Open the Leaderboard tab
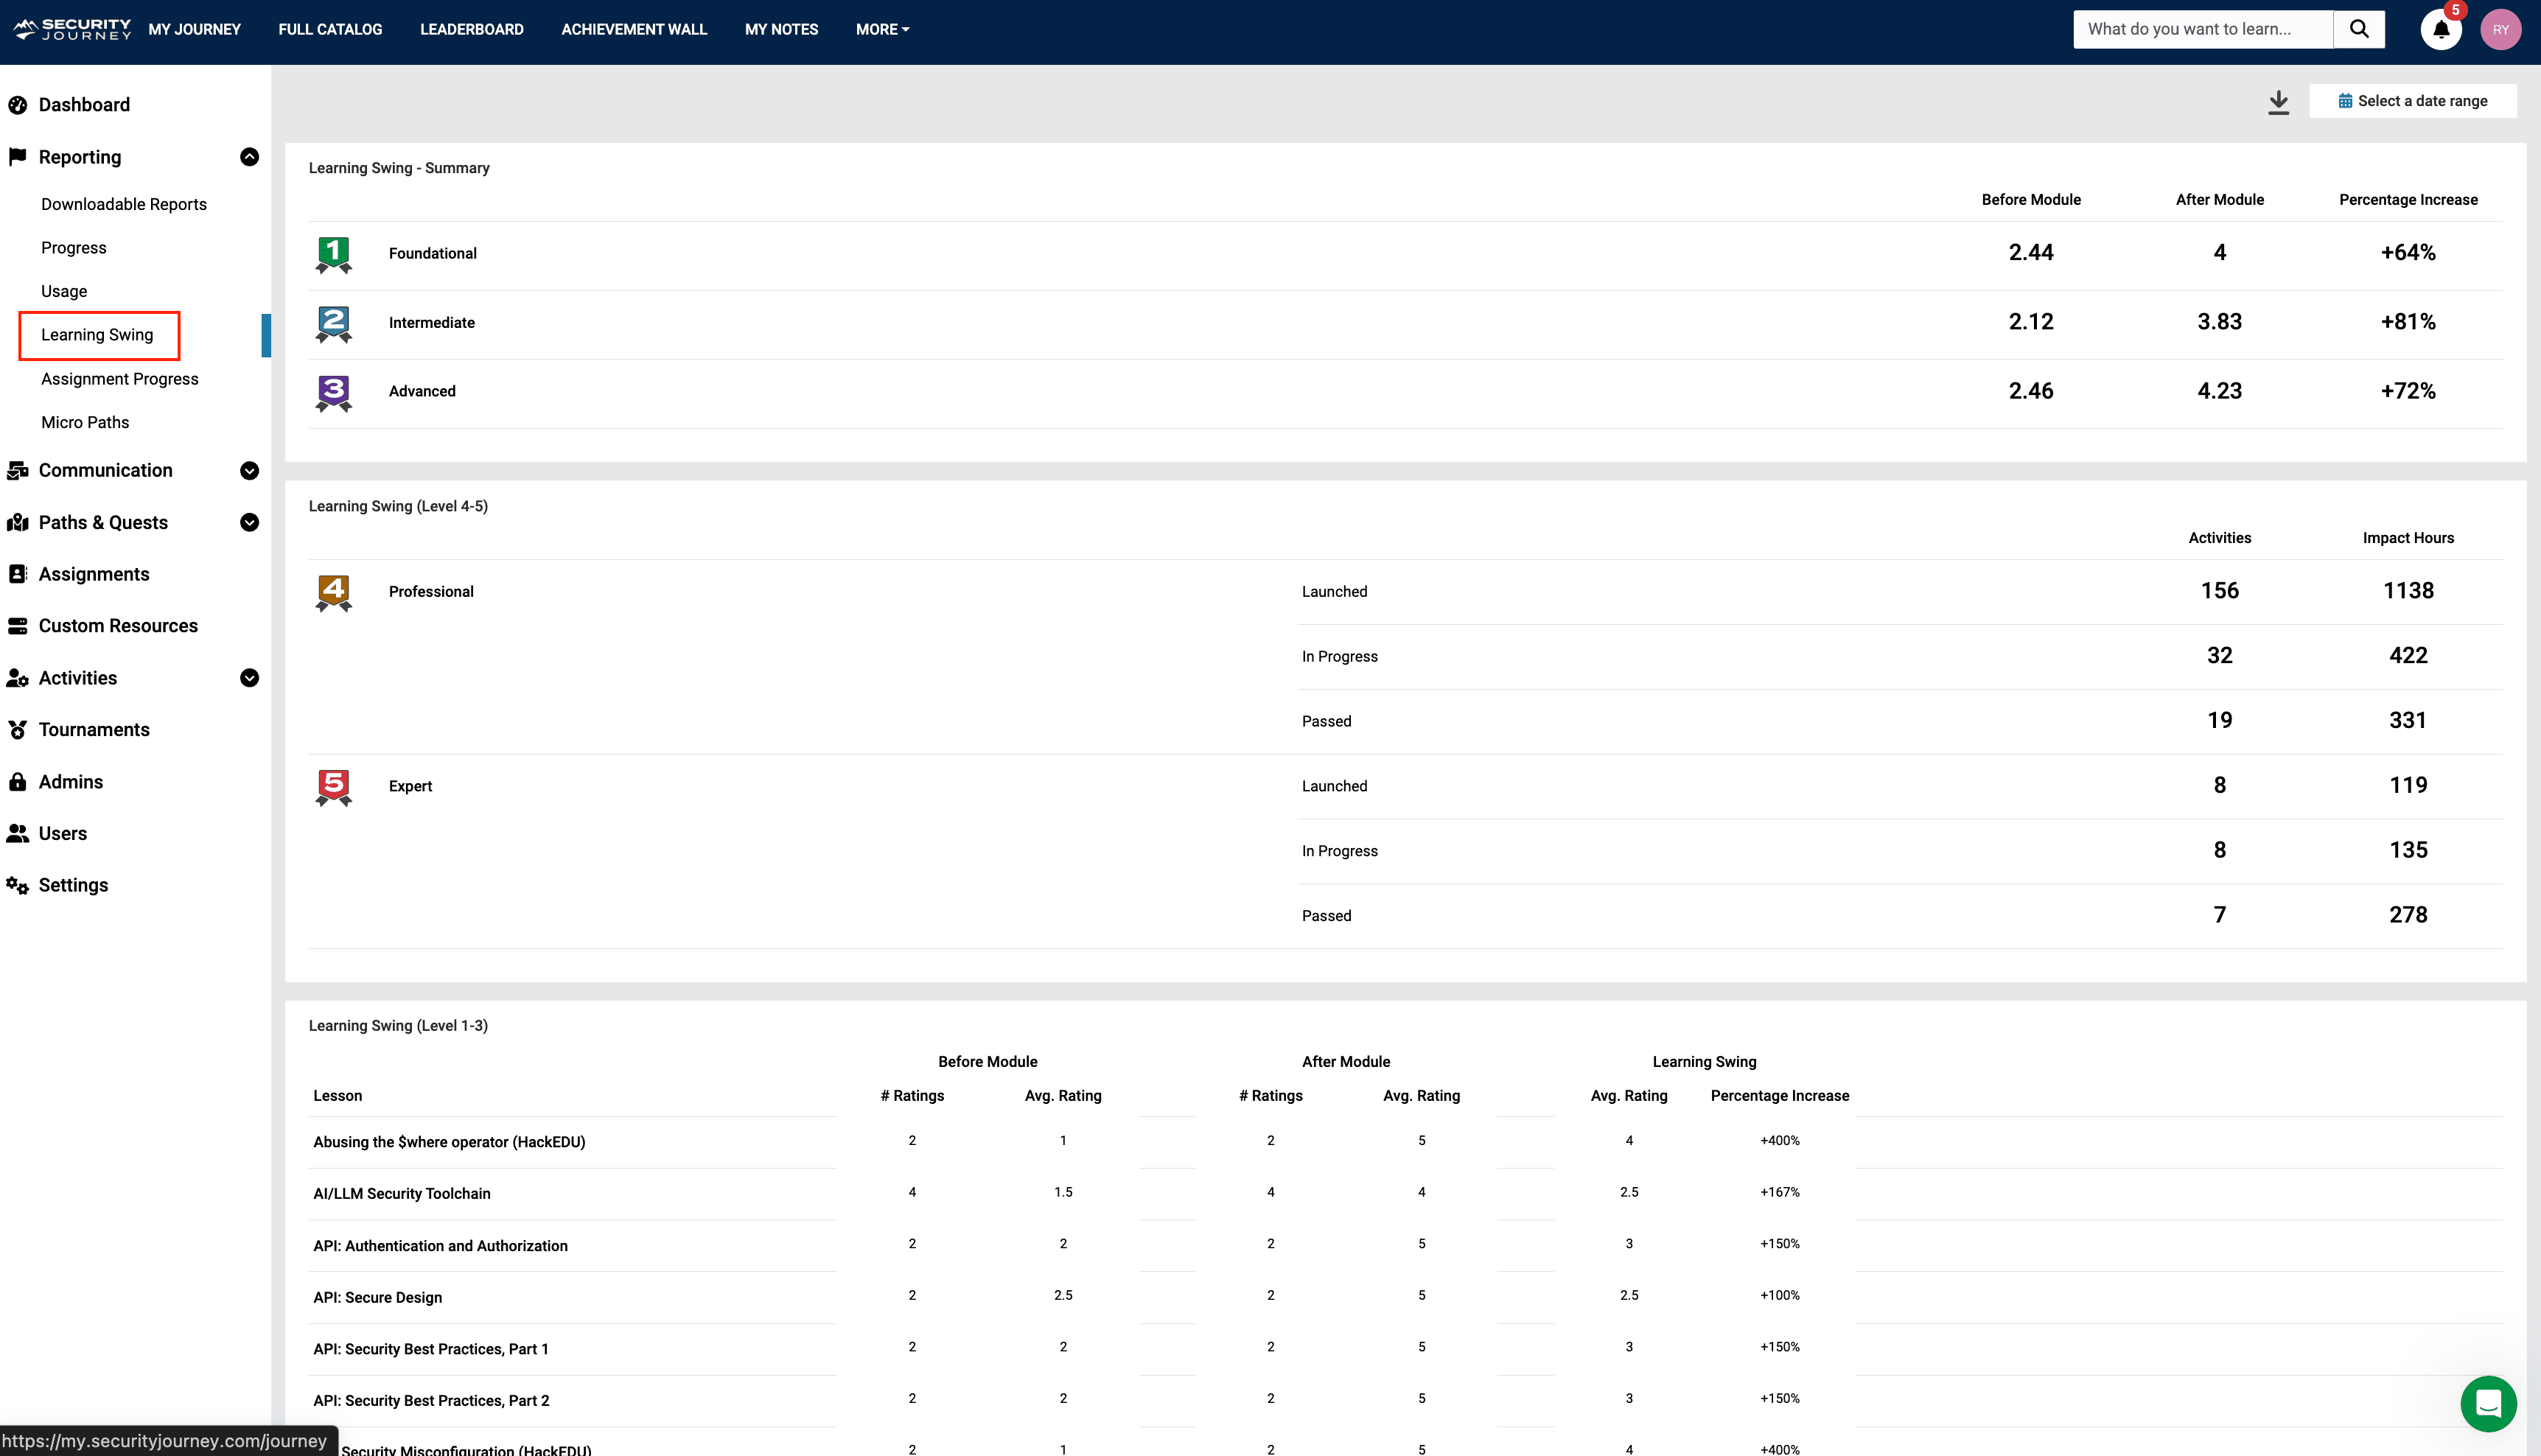Screen dimensions: 2541x1456 (x=471, y=29)
